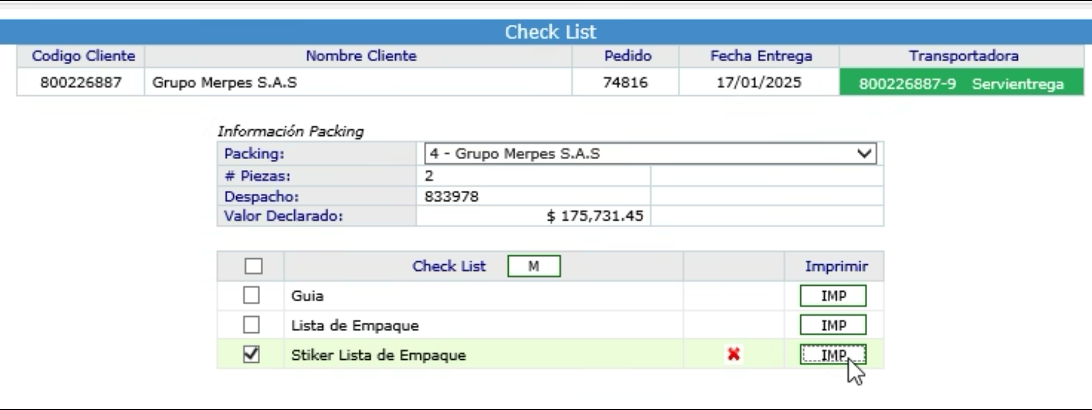Click client name Grupo Merpes S.A.S cell
1092x410 pixels.
(x=358, y=82)
